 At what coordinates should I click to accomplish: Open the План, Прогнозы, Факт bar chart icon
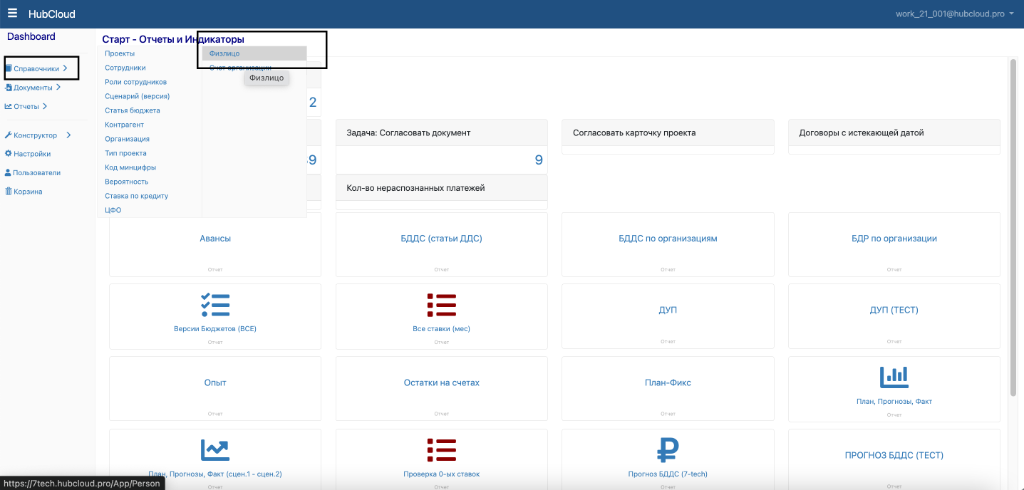click(893, 377)
